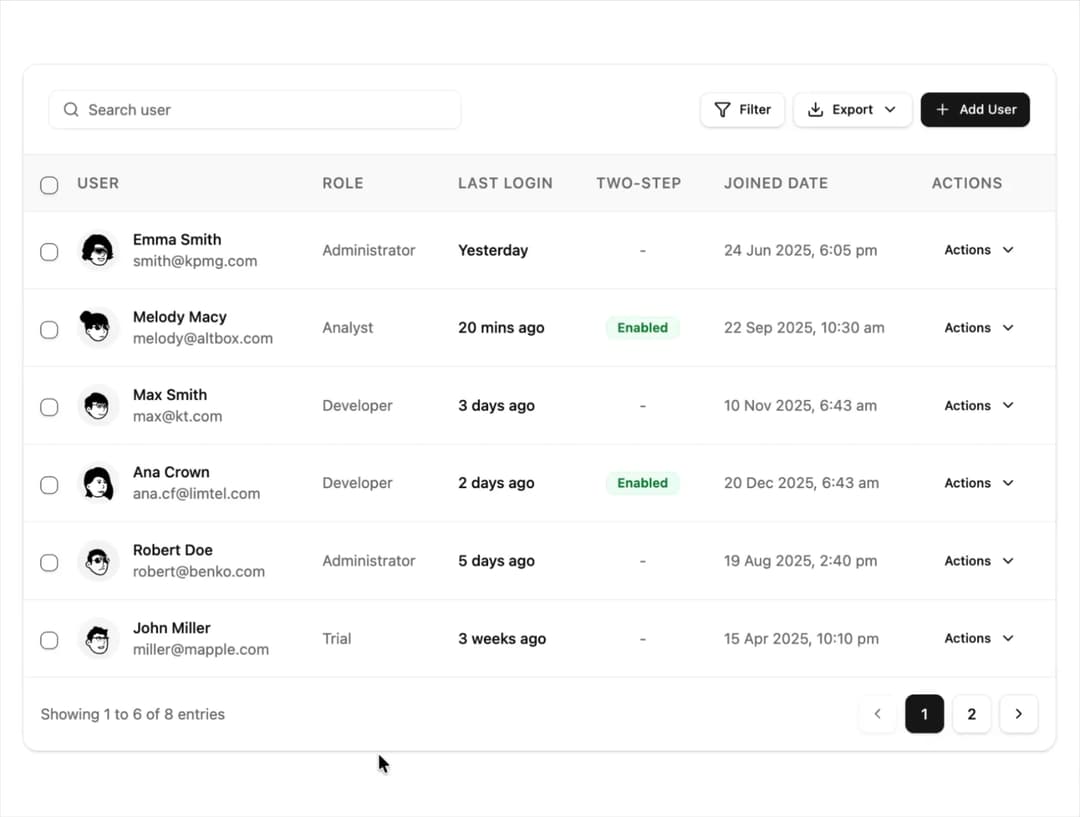Select John Miller's row checkbox

(x=49, y=640)
